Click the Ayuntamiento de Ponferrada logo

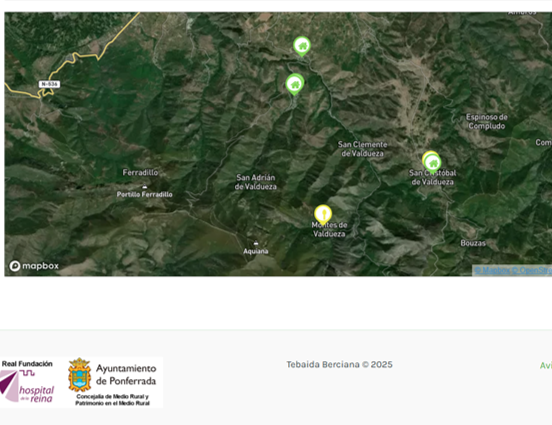tap(112, 382)
